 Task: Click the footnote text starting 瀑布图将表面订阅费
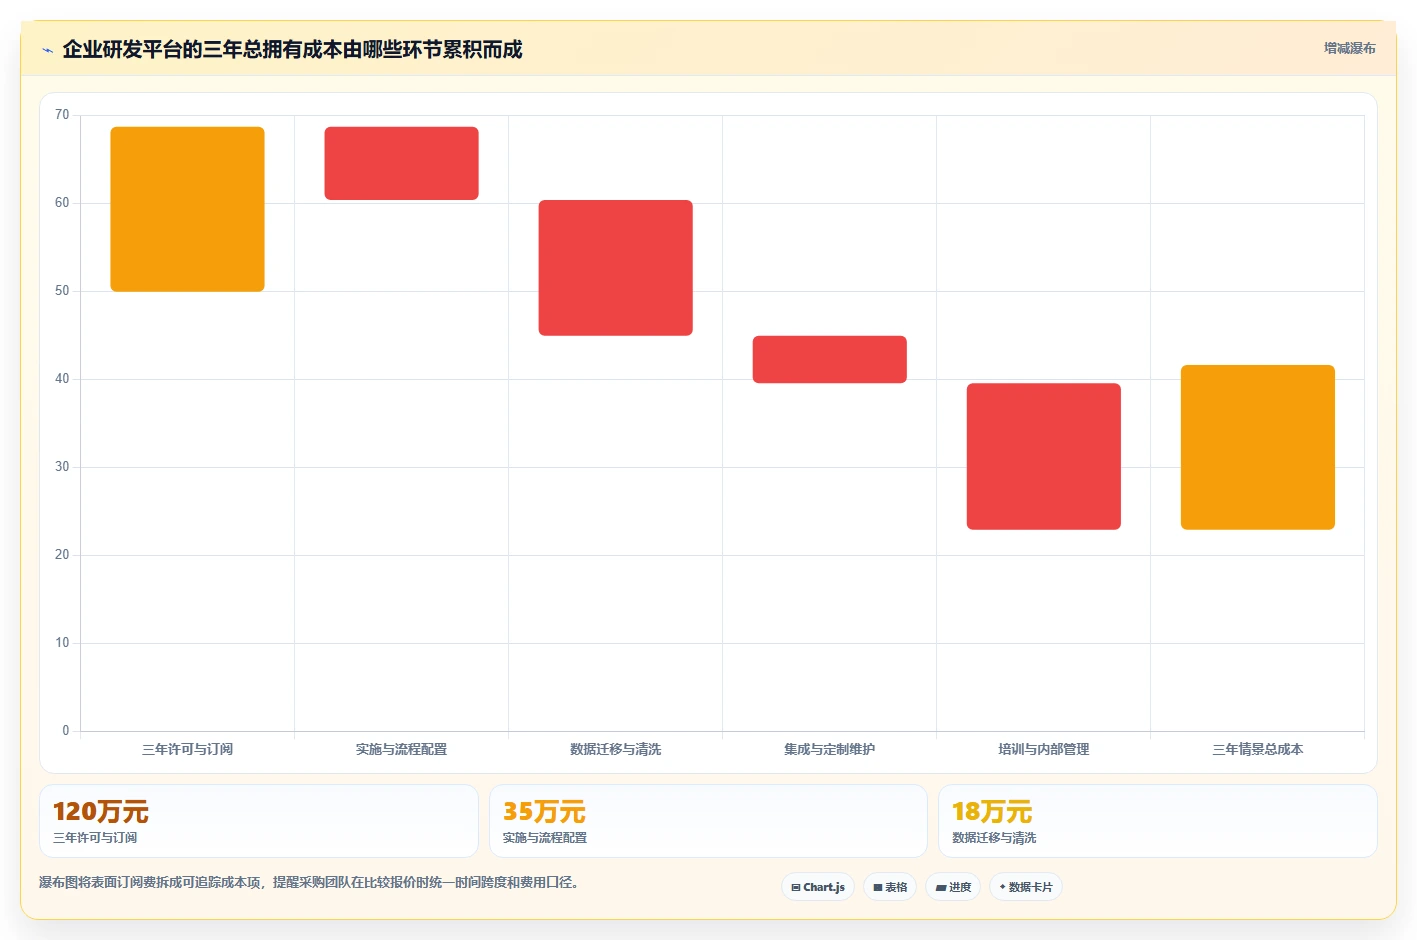tap(308, 882)
